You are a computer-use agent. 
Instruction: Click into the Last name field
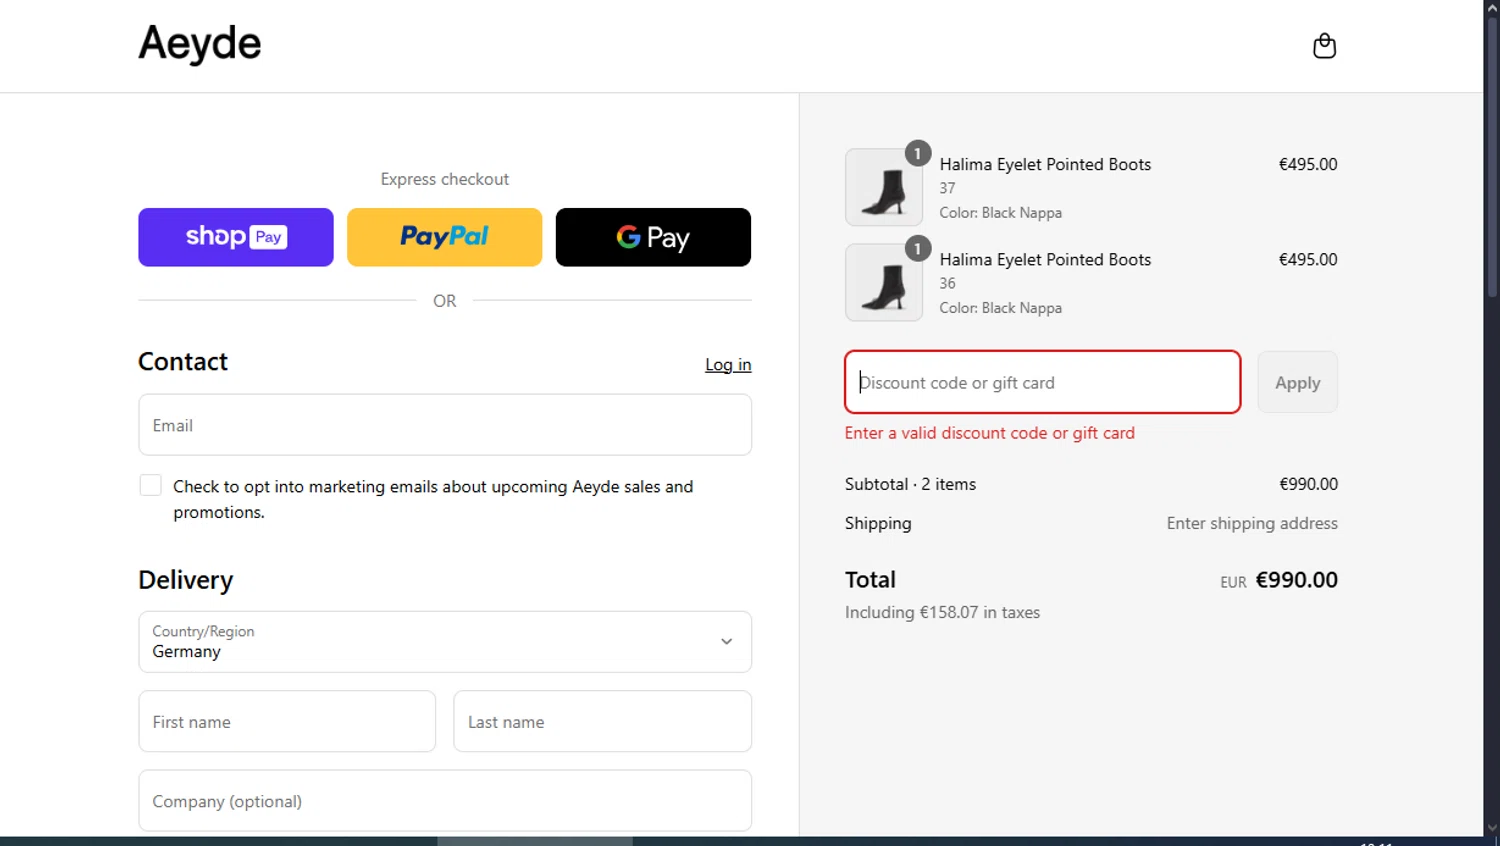[x=602, y=721]
